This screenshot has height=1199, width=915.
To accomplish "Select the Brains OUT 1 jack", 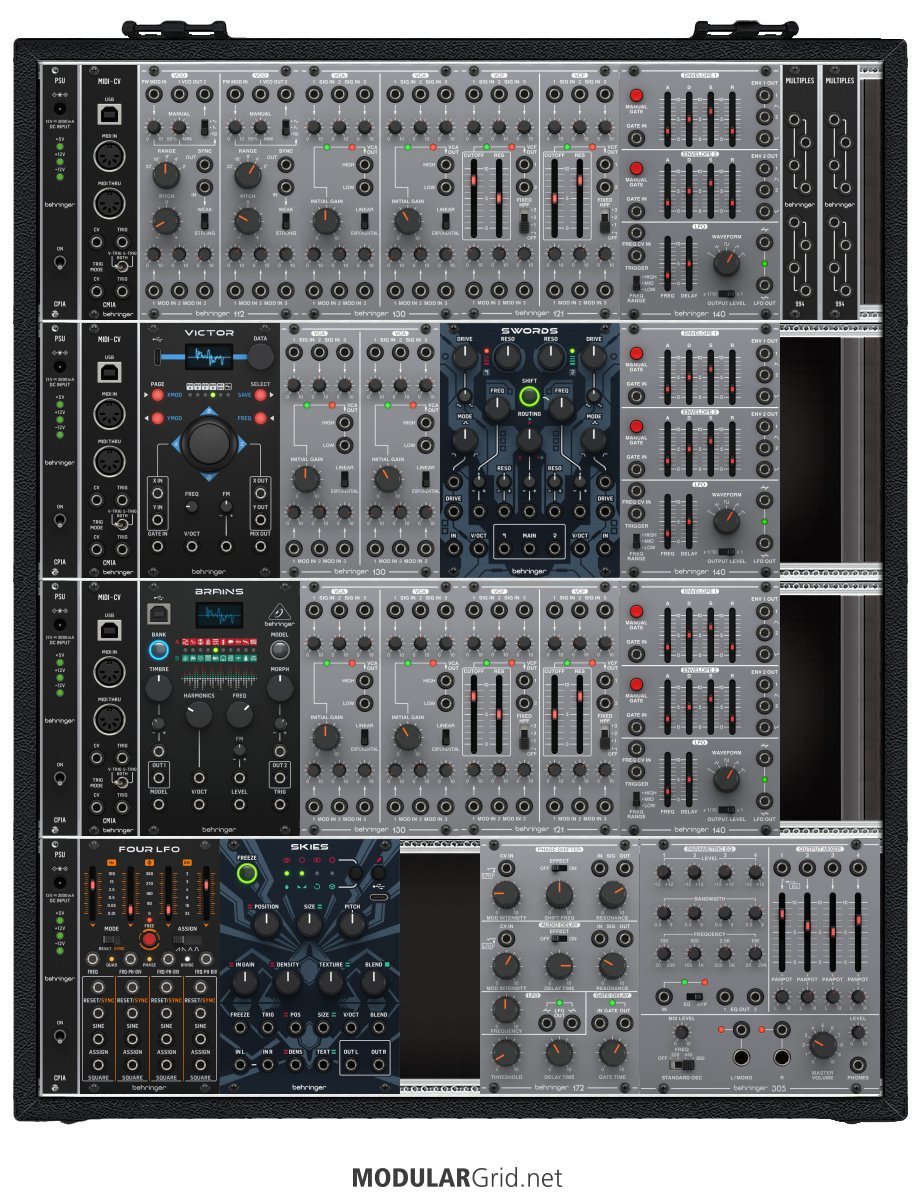I will [159, 778].
